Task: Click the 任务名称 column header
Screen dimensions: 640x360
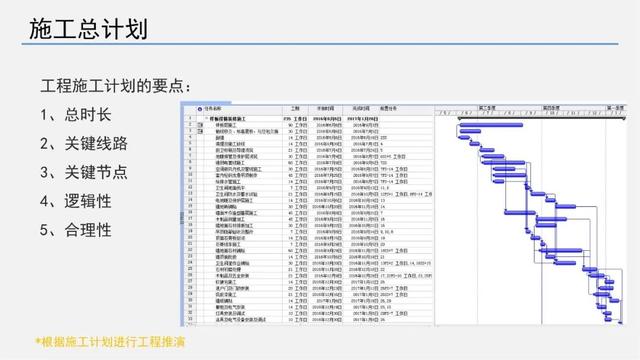Action: 213,109
